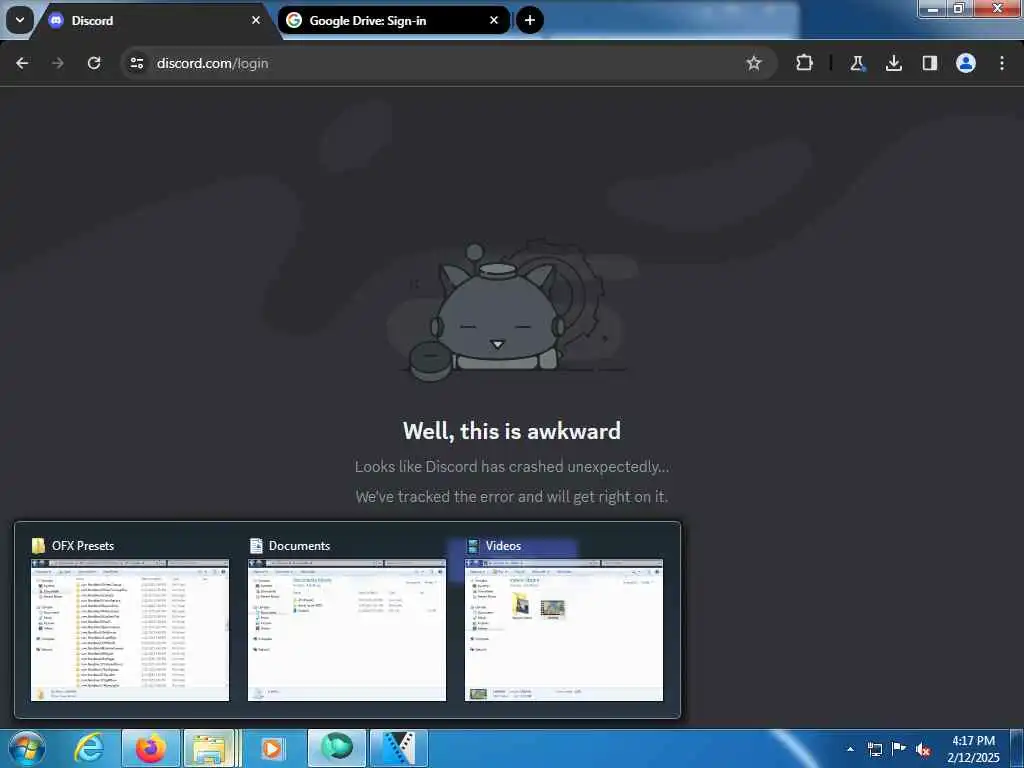Switch to Google Drive: Sign-in tab
1024x768 pixels.
tap(394, 20)
